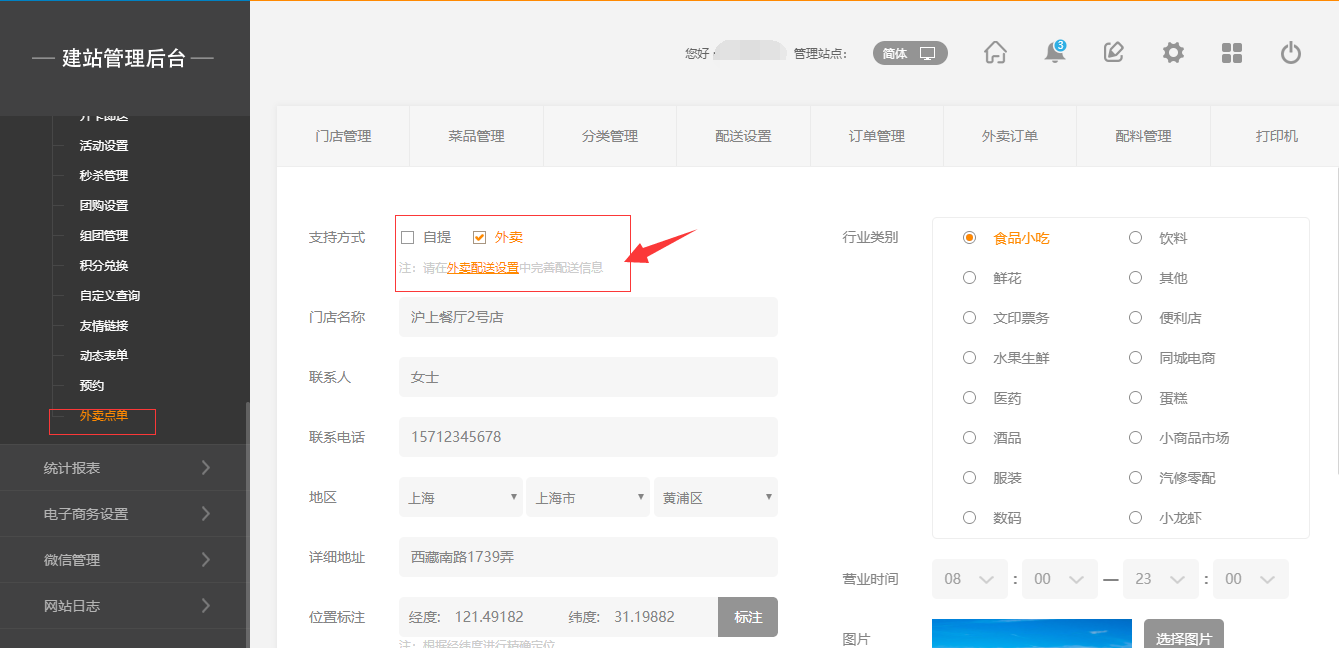Open the 上海市 city dropdown
This screenshot has width=1339, height=648.
click(x=588, y=497)
